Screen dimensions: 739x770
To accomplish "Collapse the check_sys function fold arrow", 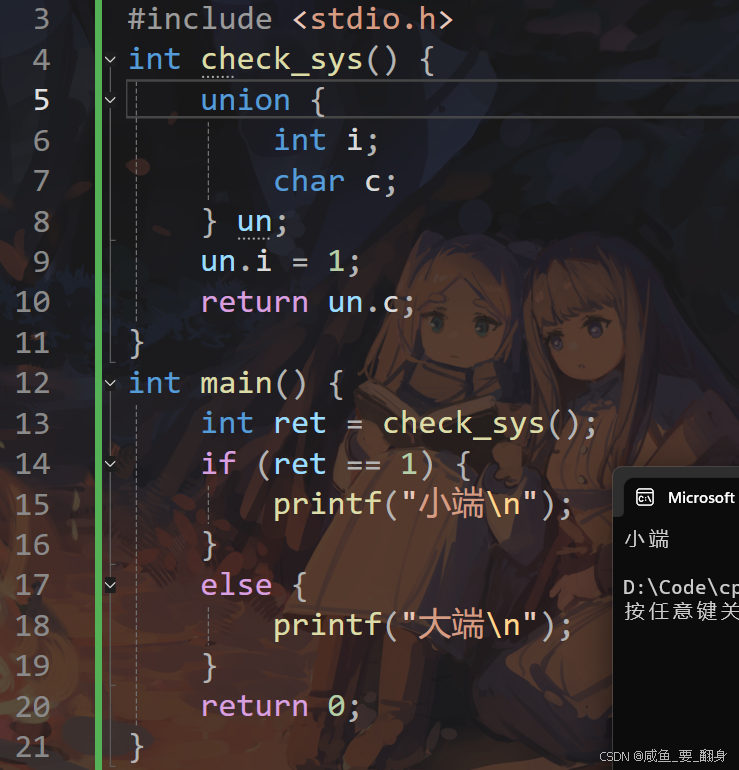I will coord(110,60).
